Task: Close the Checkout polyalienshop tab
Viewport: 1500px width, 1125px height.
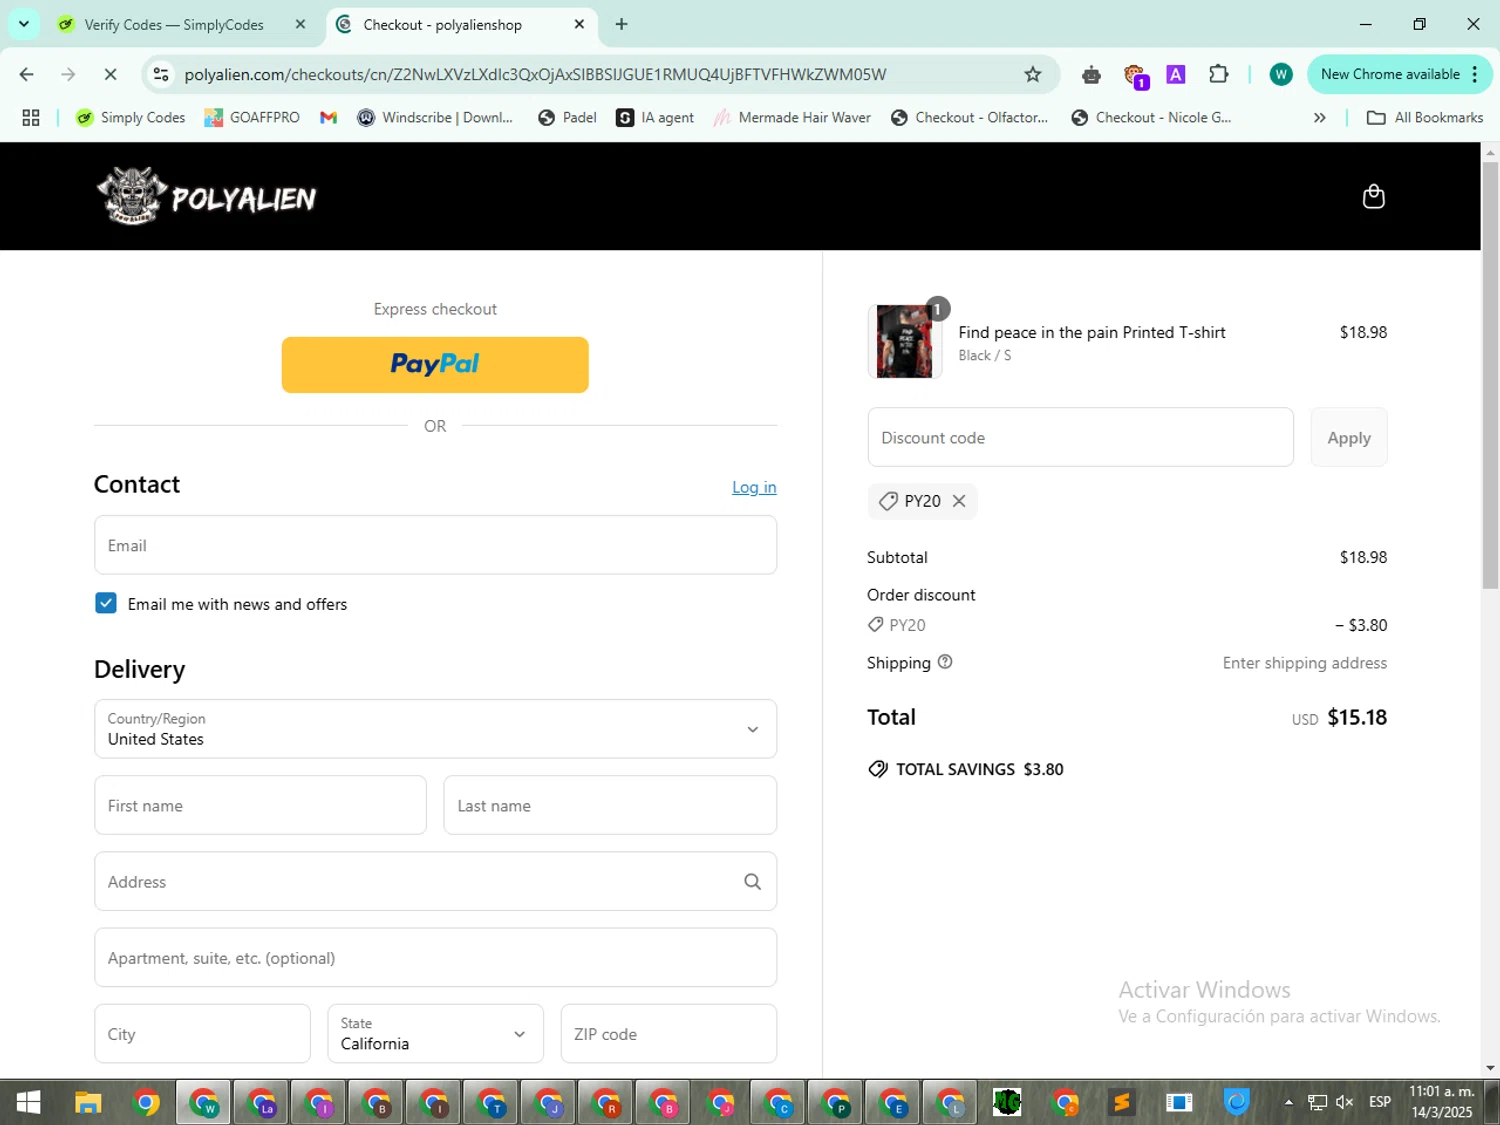Action: point(579,24)
